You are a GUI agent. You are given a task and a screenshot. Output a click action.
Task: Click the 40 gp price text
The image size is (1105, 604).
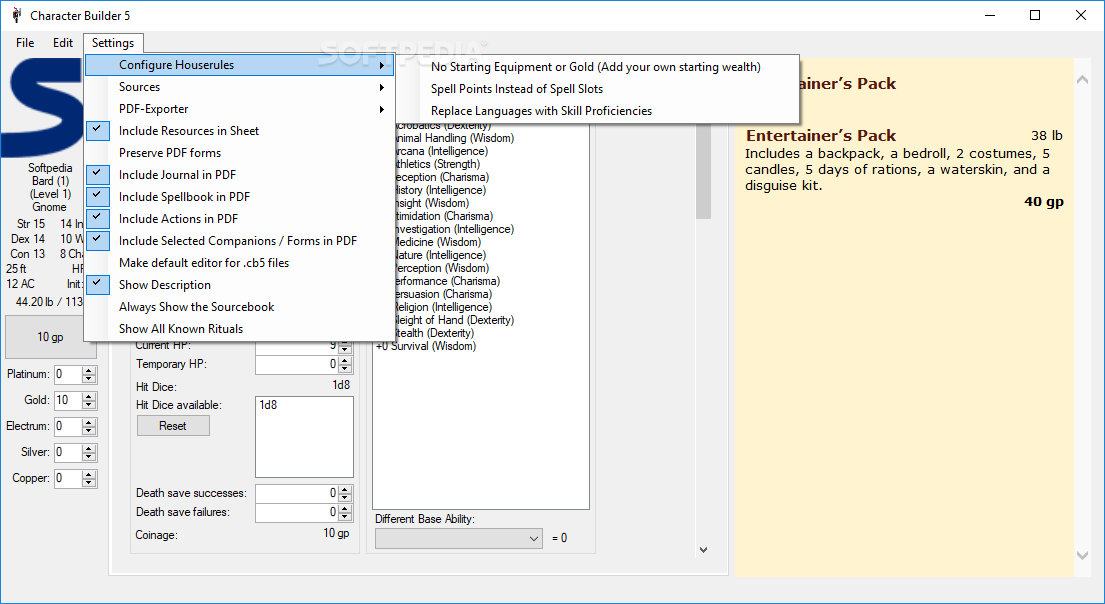pos(1044,202)
